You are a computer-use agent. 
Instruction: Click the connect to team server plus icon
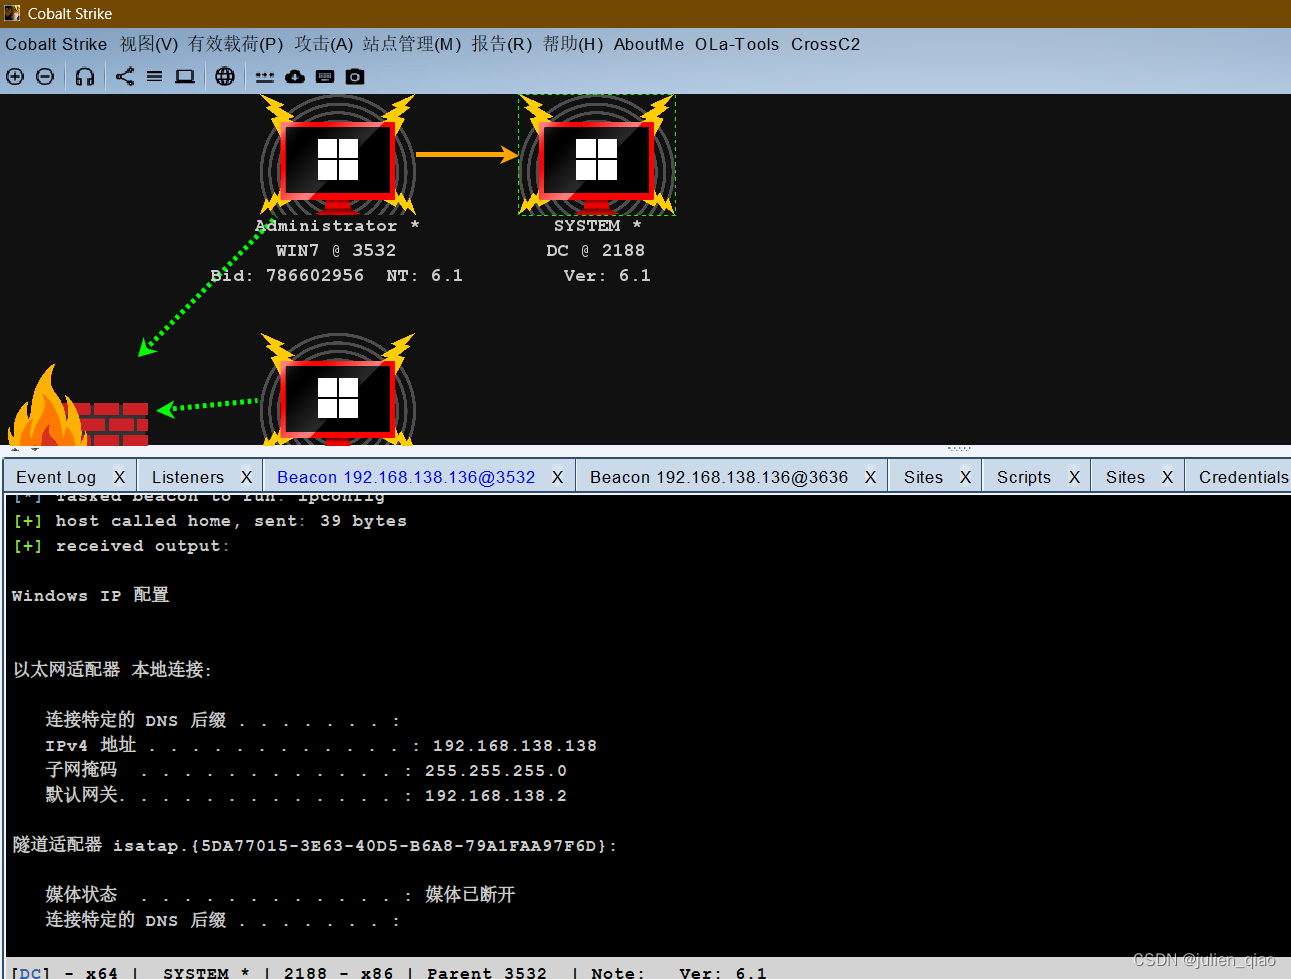click(x=15, y=77)
